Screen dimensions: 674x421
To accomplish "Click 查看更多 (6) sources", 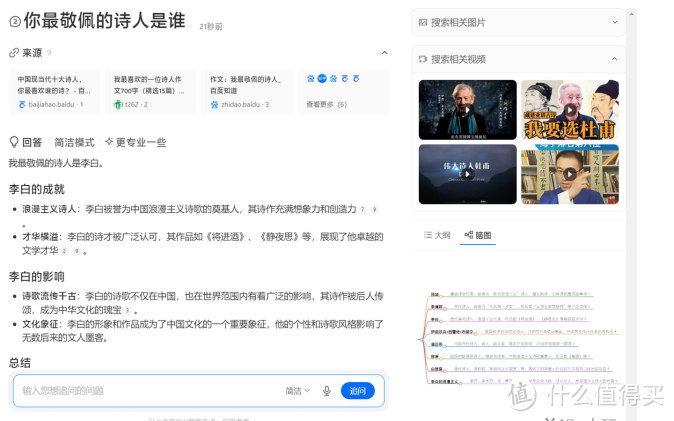I will click(x=326, y=104).
